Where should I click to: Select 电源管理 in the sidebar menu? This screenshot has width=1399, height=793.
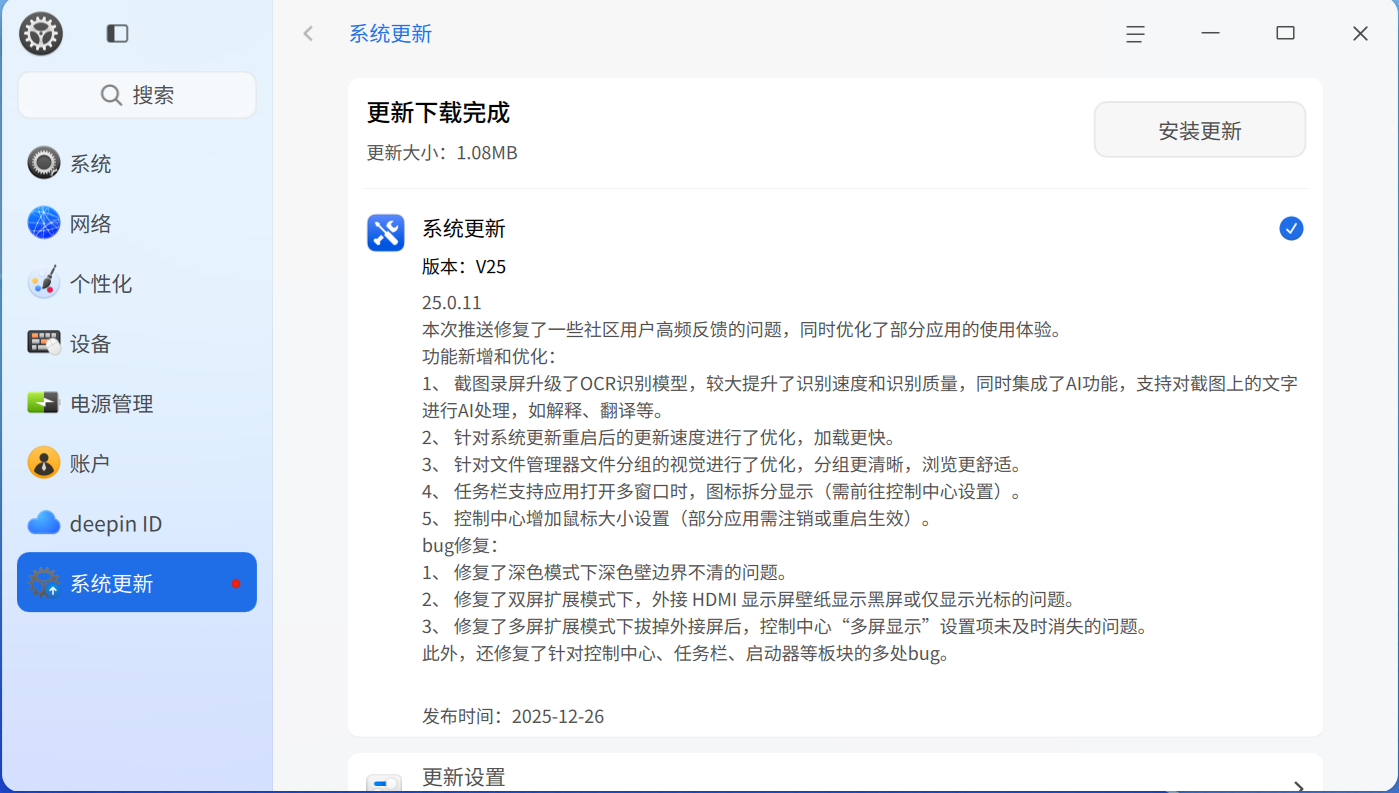tap(137, 403)
